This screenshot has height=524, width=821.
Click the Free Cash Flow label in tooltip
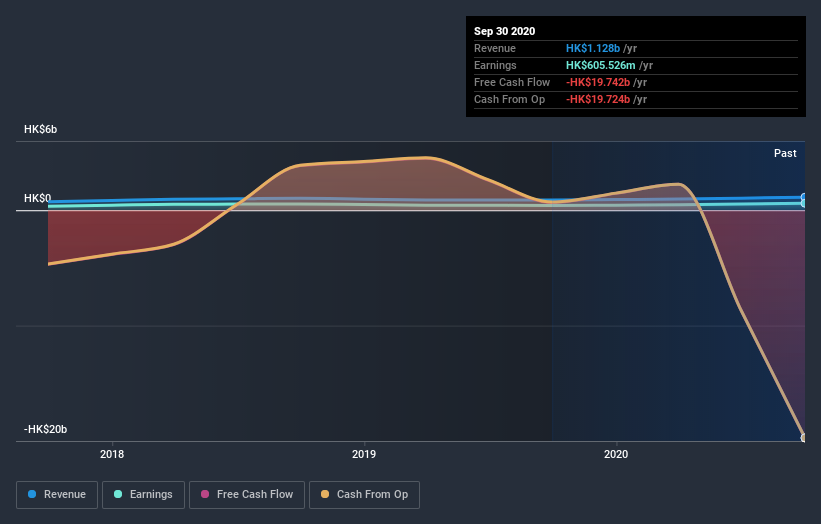[x=512, y=82]
